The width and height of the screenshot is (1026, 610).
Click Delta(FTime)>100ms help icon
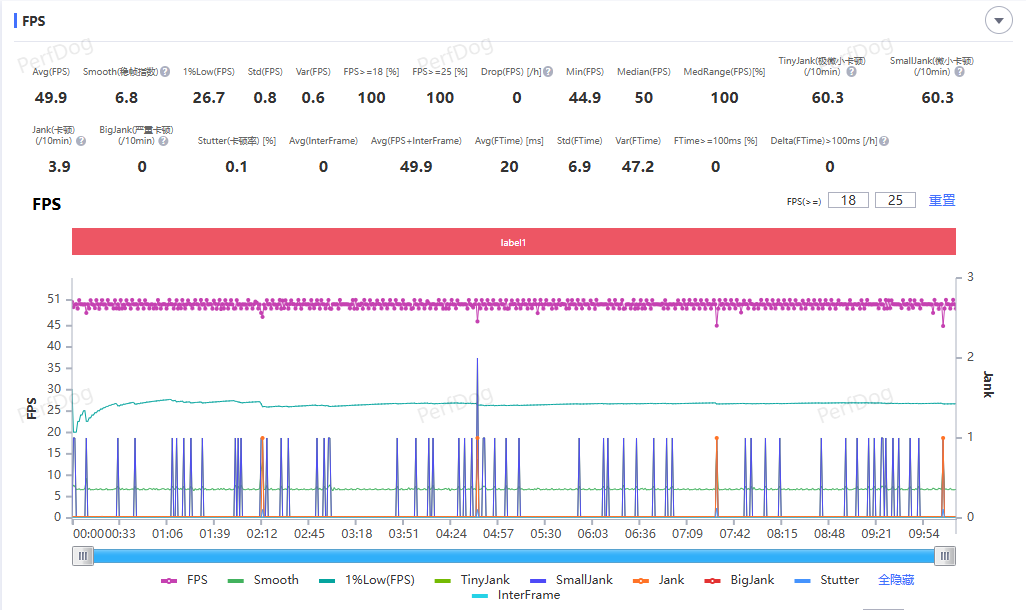click(x=884, y=141)
